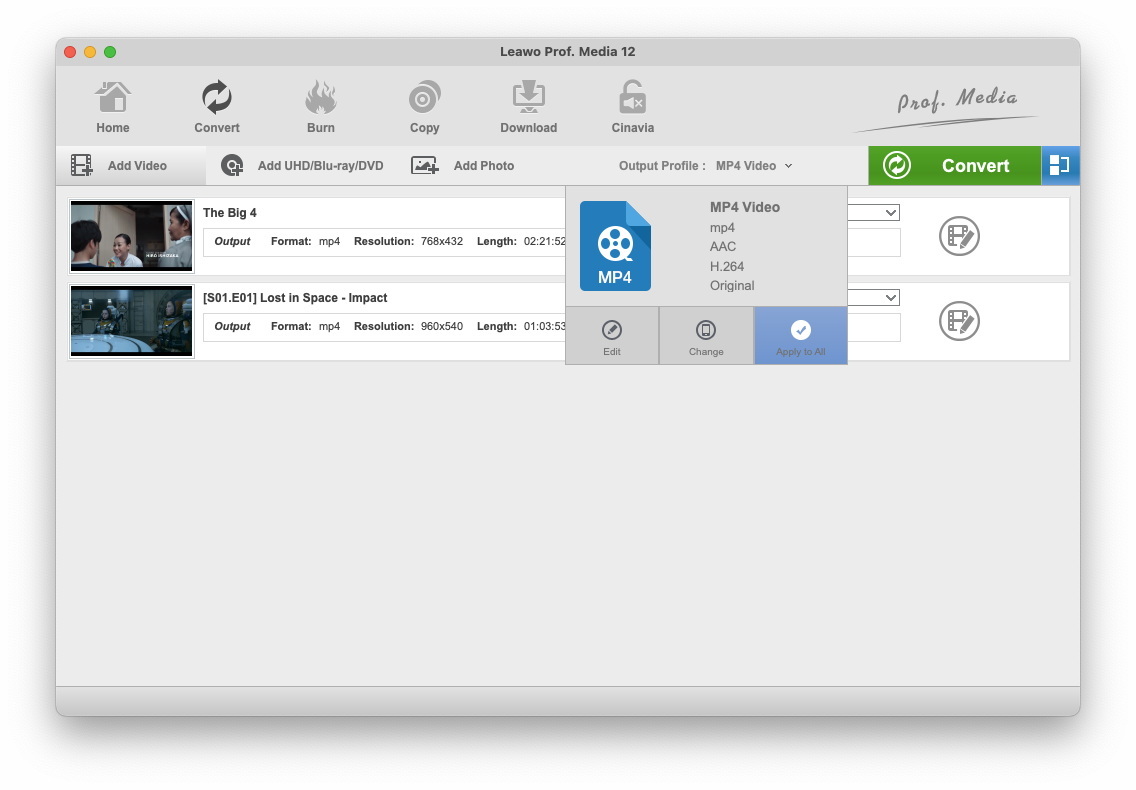Edit video for Lost in Space

point(959,321)
